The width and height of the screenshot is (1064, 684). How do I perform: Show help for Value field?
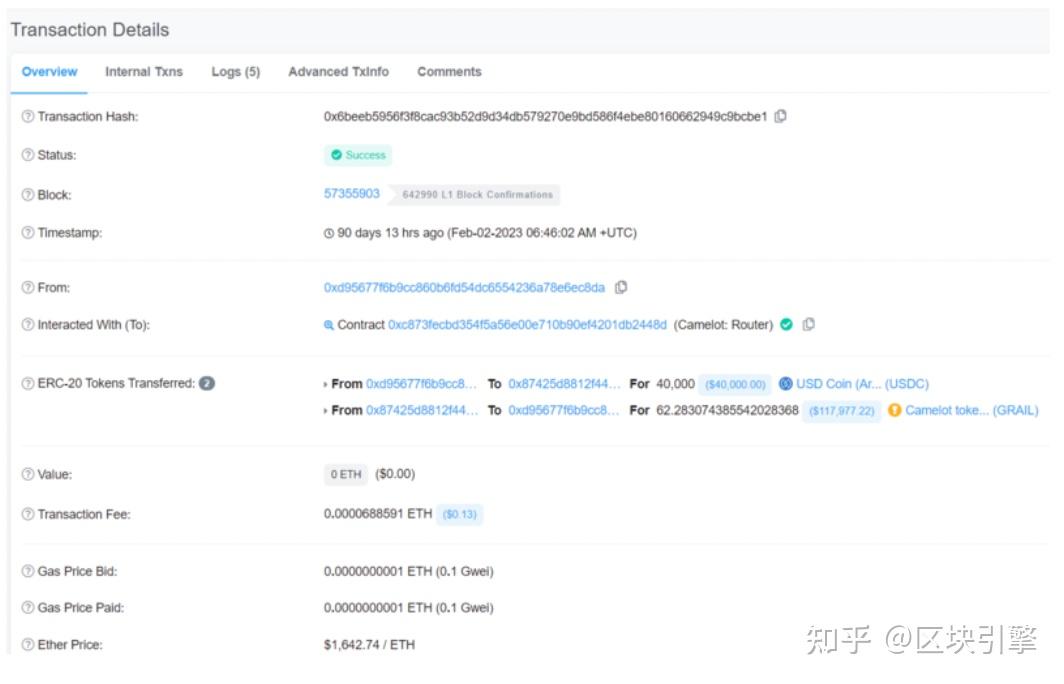coord(28,474)
